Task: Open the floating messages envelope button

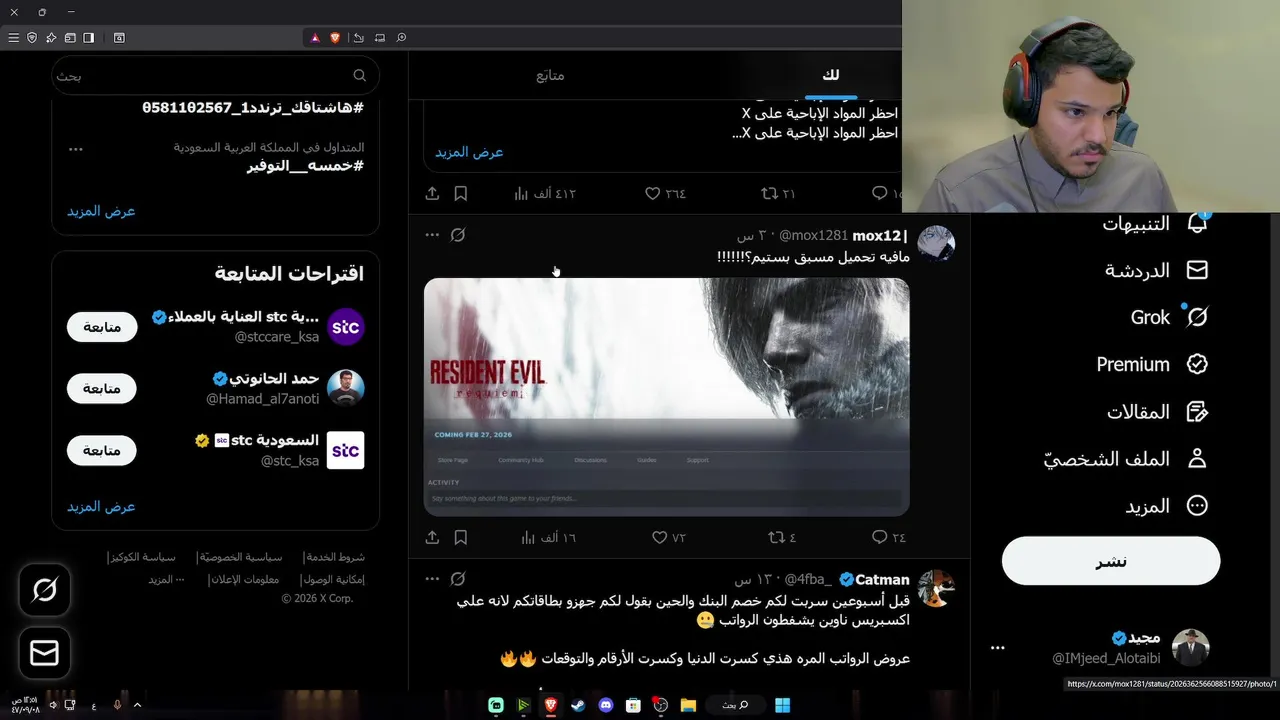Action: [x=44, y=653]
